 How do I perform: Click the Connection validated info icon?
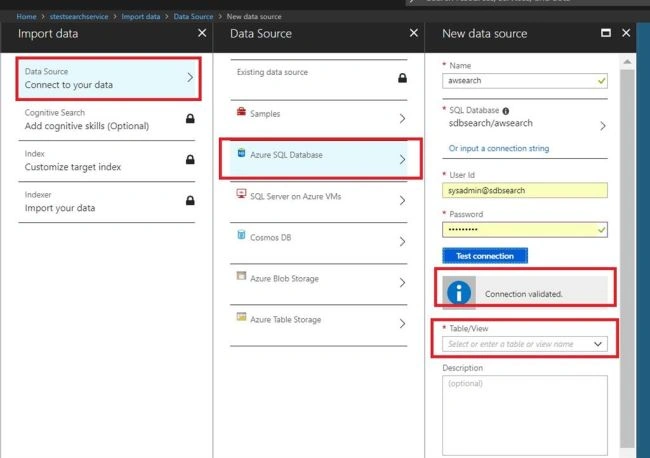[459, 293]
